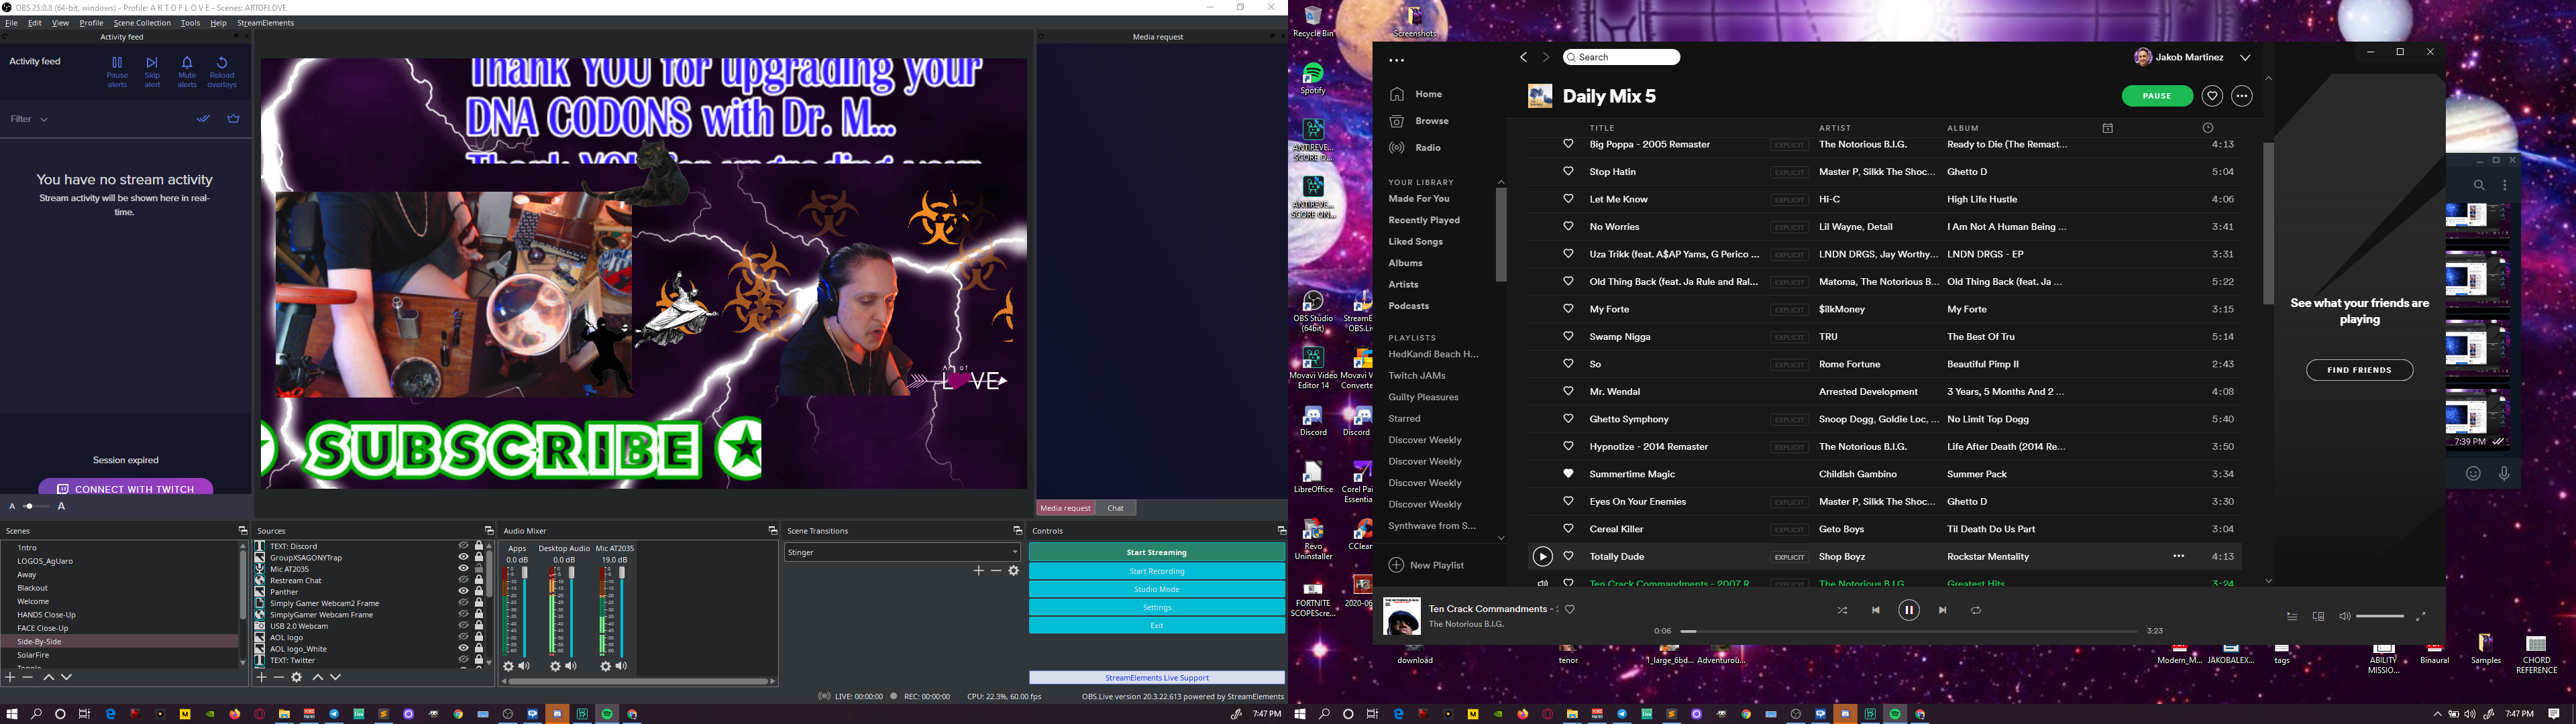Viewport: 2576px width, 724px height.
Task: Open more options for Daily Mix 5
Action: click(2242, 96)
